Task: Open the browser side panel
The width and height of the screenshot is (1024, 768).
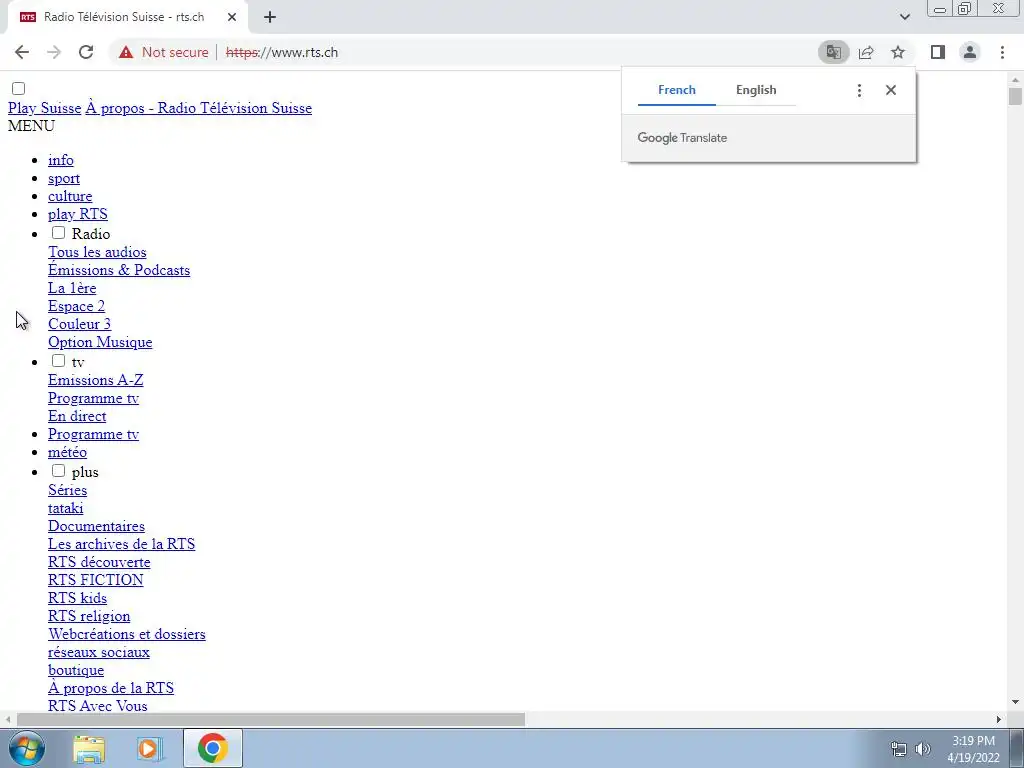Action: pos(938,52)
